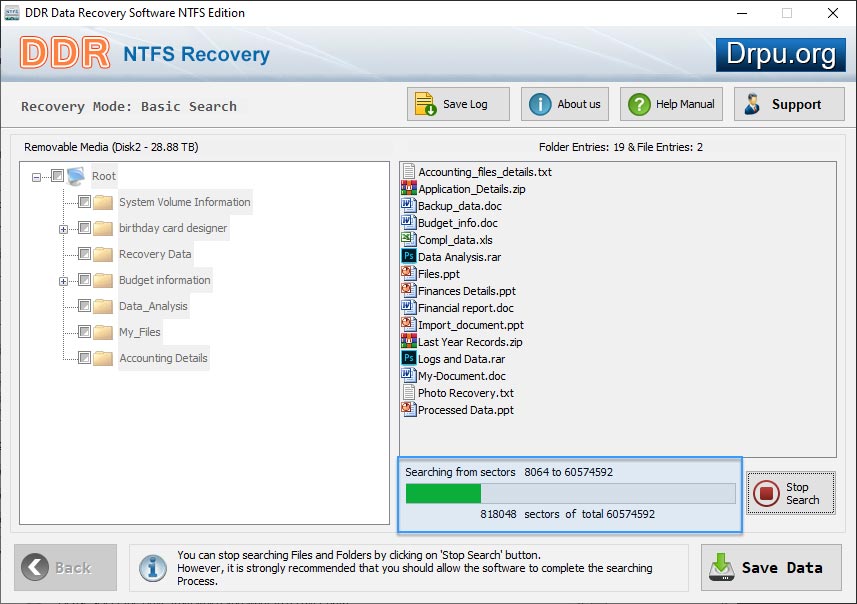857x604 pixels.
Task: Select the Accounting Details tree label
Action: pos(163,358)
